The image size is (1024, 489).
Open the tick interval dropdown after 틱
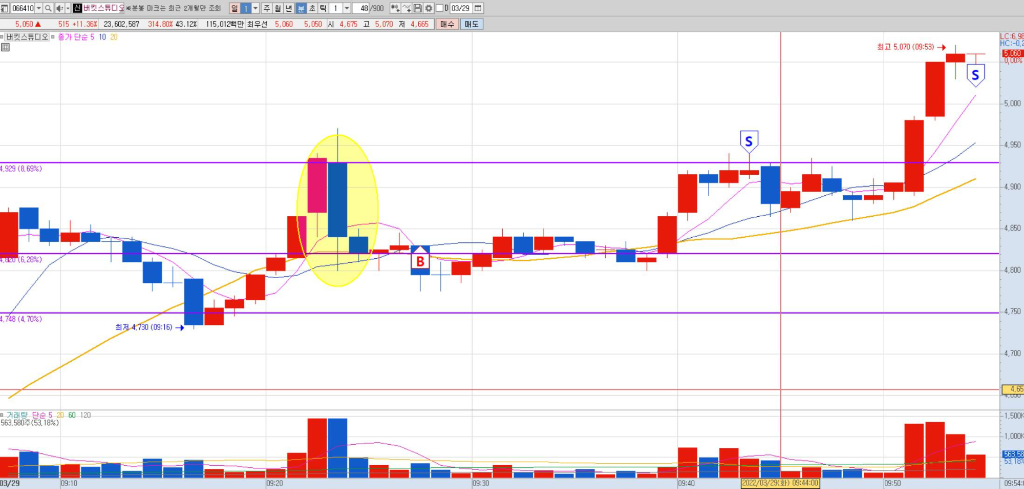coord(347,8)
